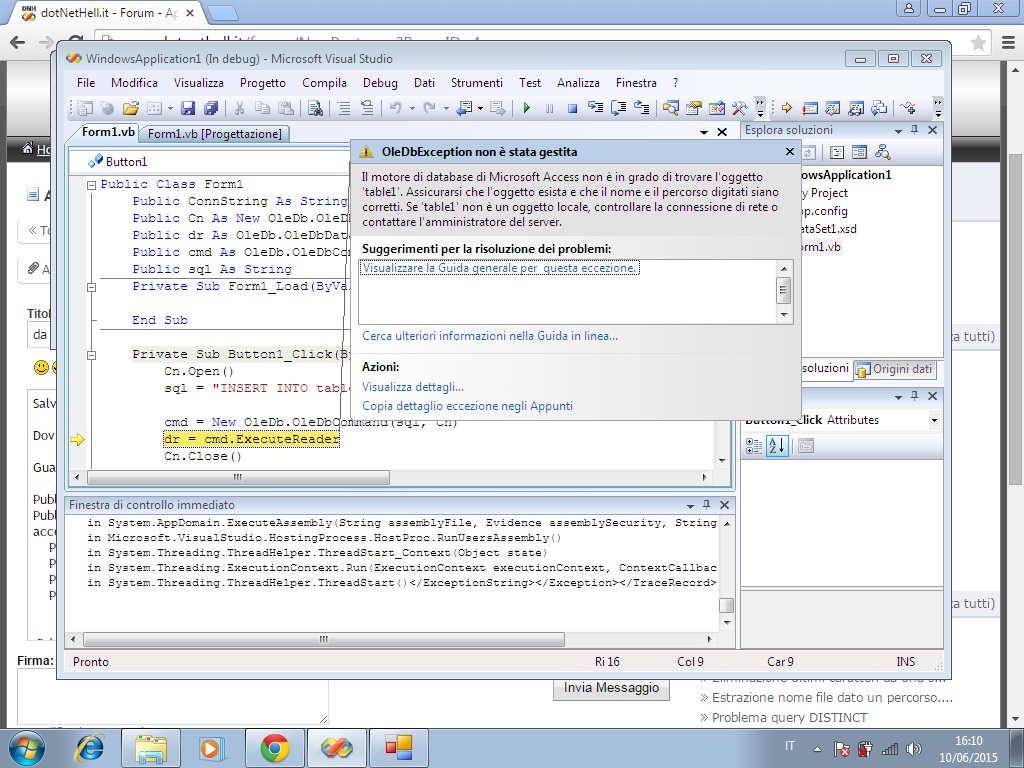Open the Finestra menu
The image size is (1024, 768).
pyautogui.click(x=636, y=83)
